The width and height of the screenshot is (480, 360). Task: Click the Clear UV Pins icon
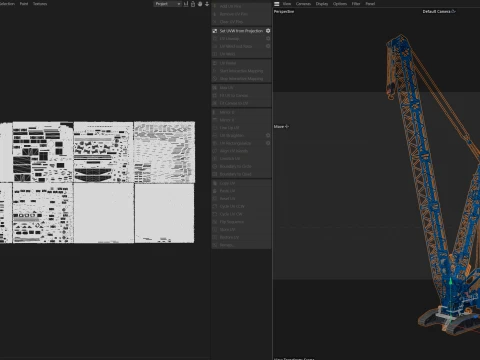(x=215, y=22)
